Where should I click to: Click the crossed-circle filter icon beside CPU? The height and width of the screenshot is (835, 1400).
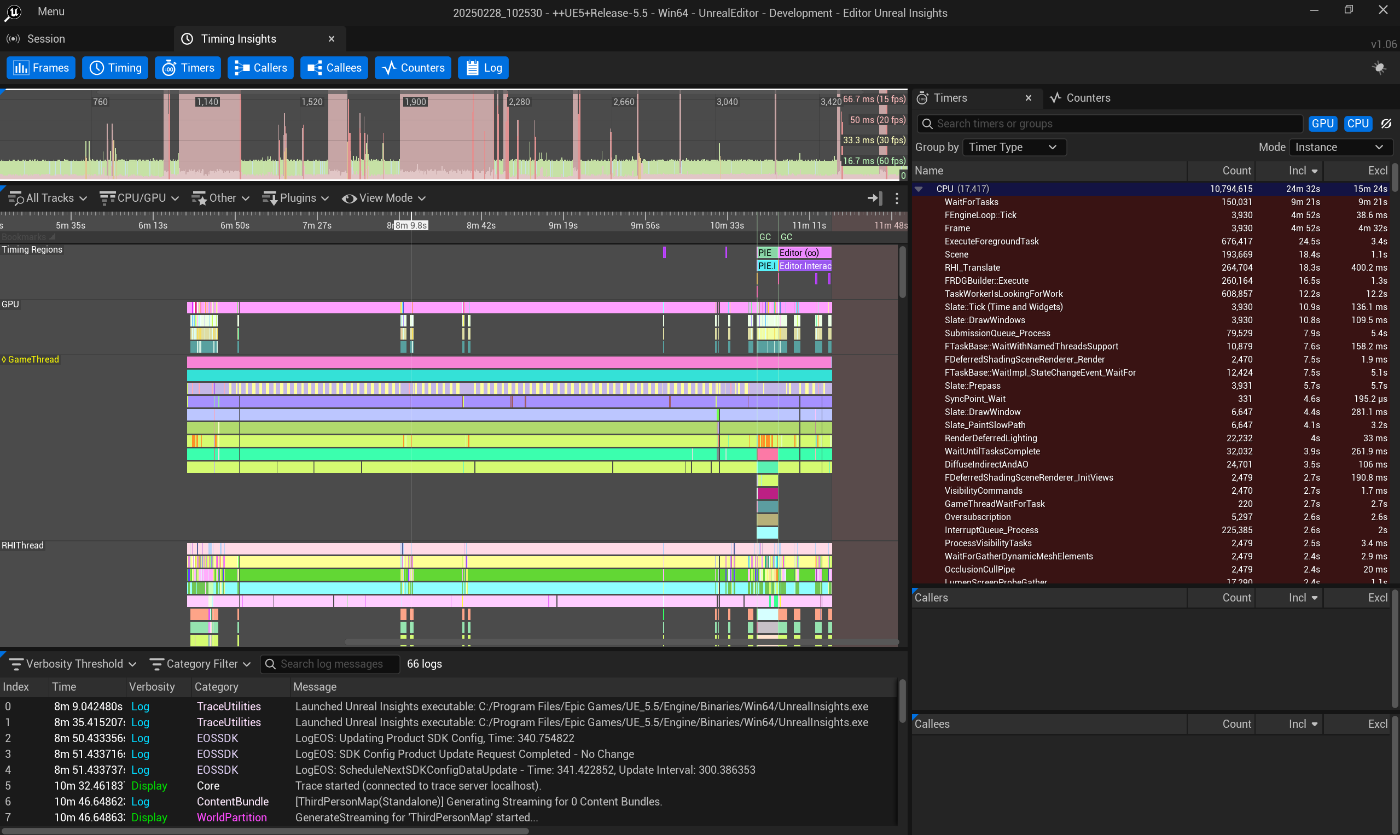1386,123
